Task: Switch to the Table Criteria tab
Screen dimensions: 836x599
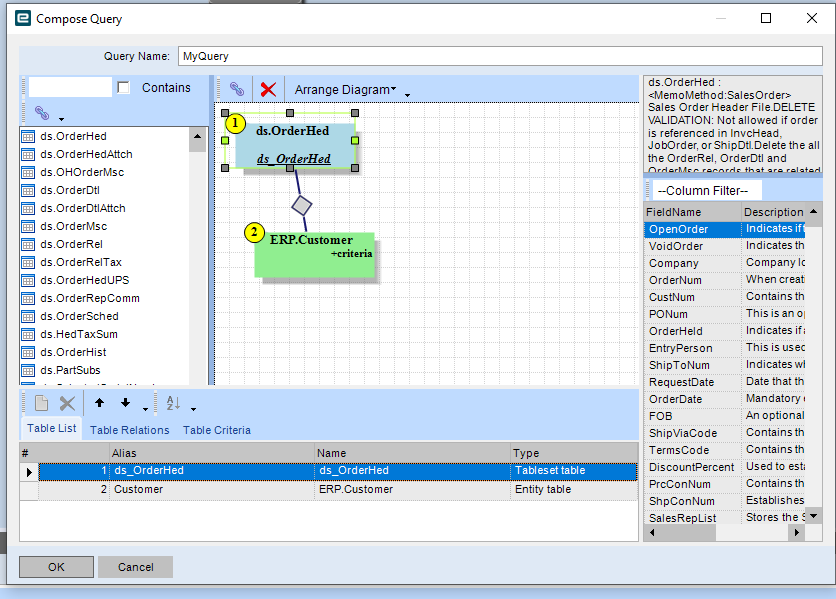Action: click(216, 430)
